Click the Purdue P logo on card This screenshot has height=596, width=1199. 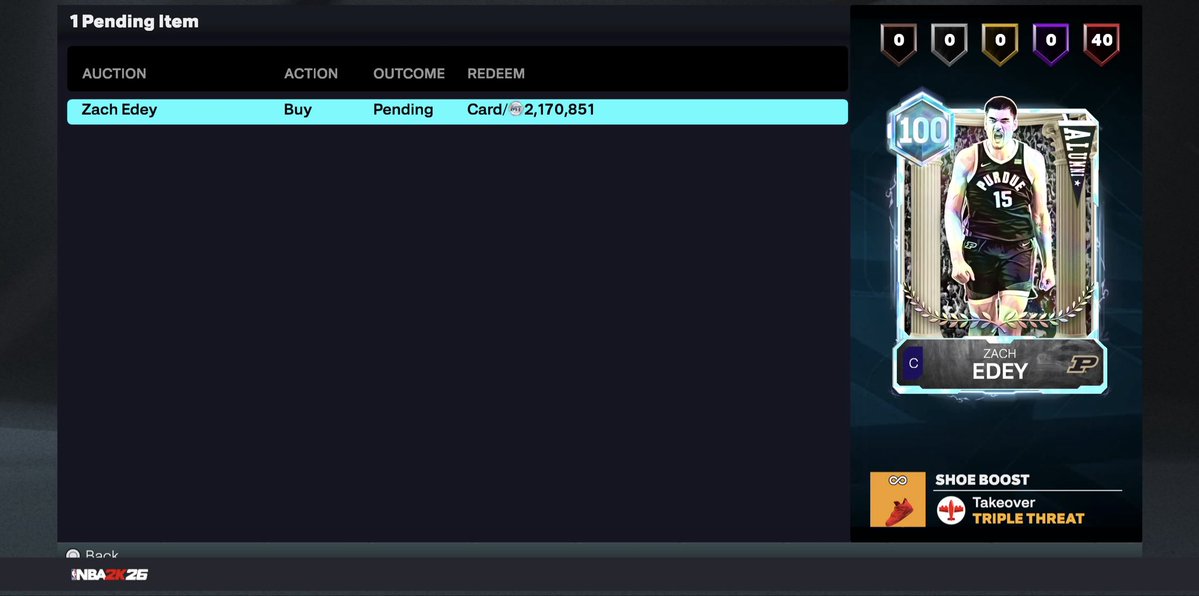click(1083, 364)
